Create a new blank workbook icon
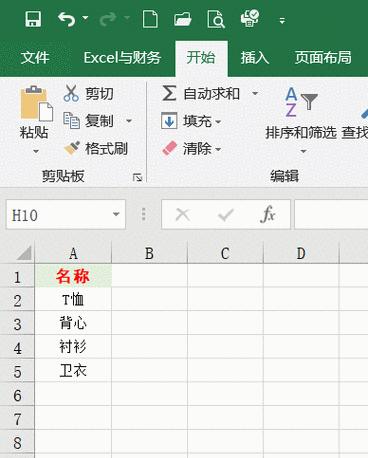 tap(150, 19)
